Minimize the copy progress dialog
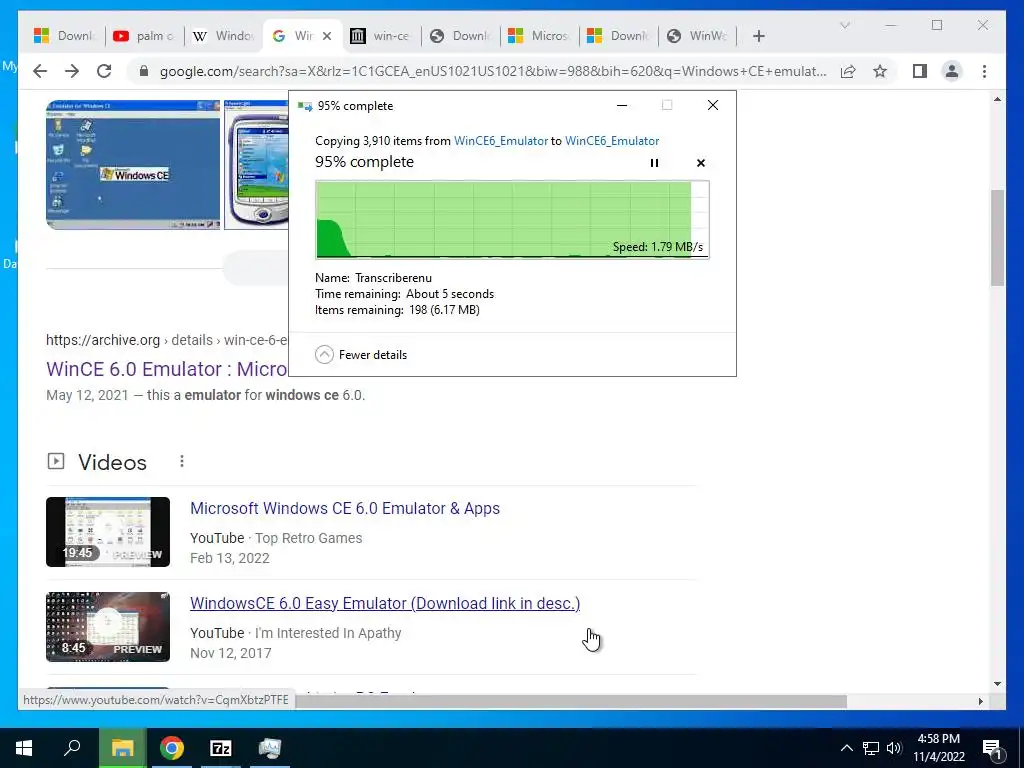 tap(622, 105)
